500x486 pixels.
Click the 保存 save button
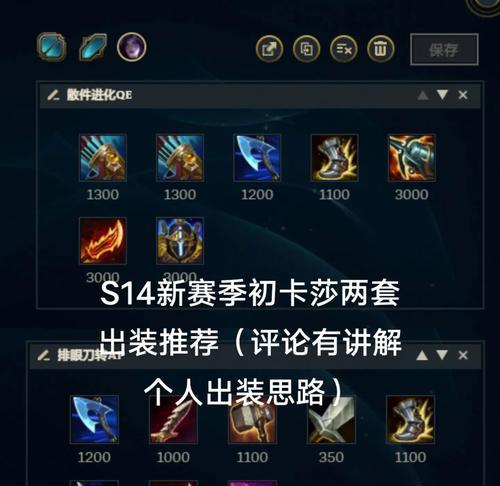444,49
